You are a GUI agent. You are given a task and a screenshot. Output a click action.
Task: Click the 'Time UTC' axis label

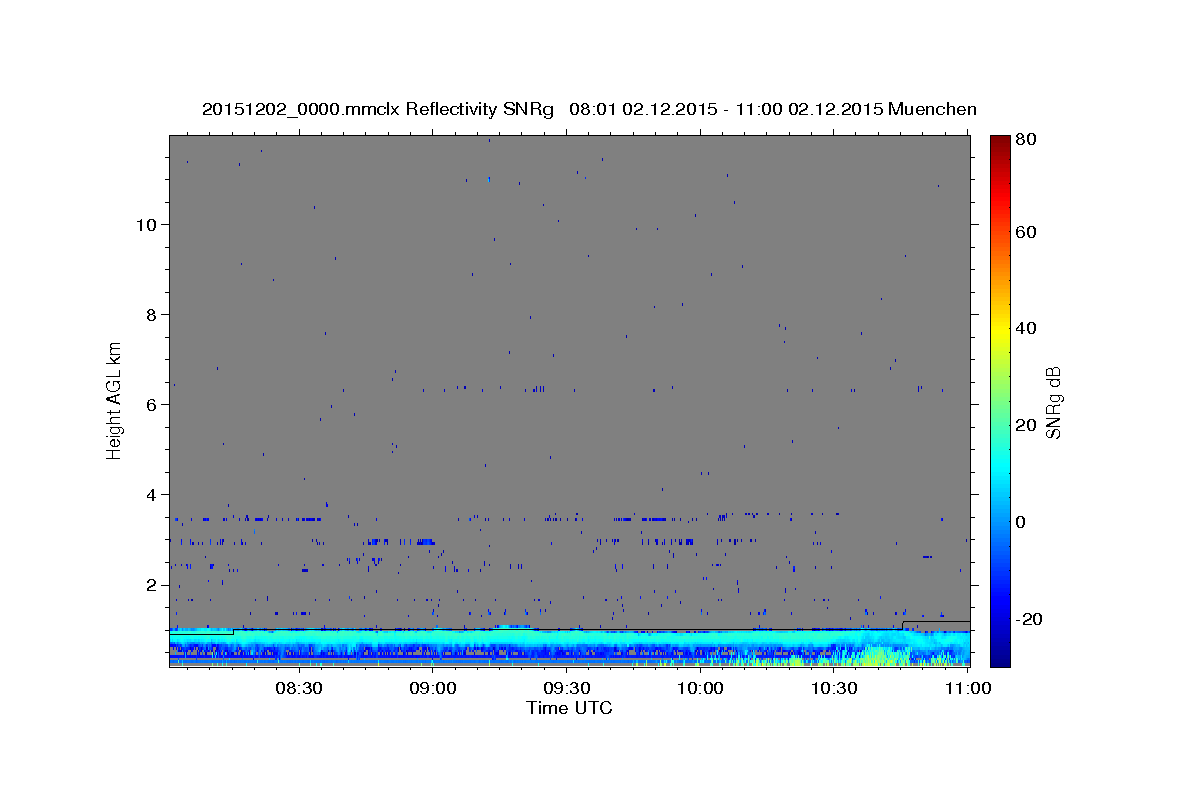pos(569,708)
